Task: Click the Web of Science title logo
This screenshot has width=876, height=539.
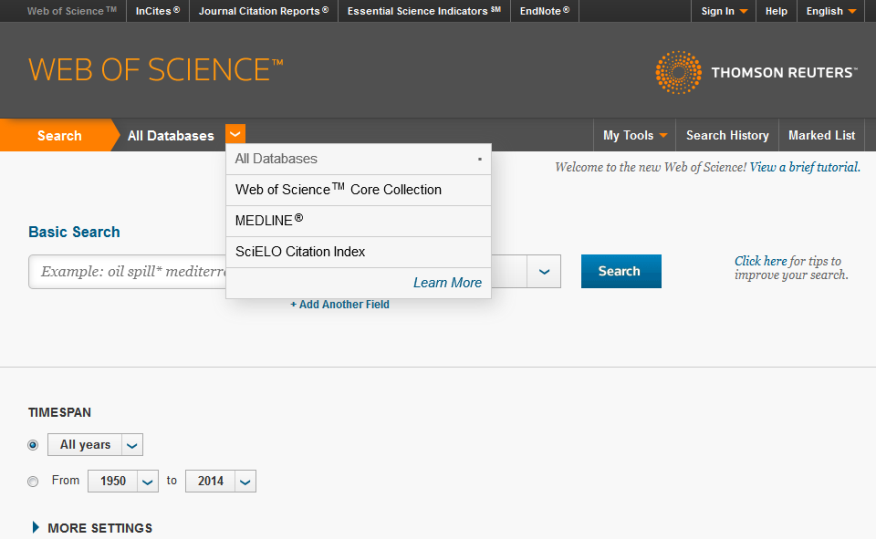Action: coord(155,70)
